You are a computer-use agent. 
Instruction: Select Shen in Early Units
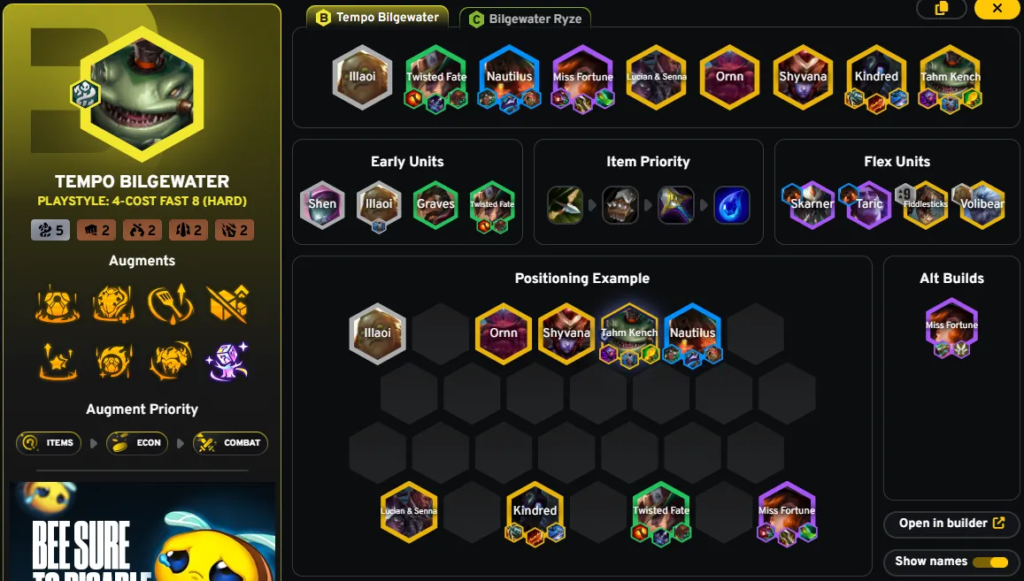[322, 204]
